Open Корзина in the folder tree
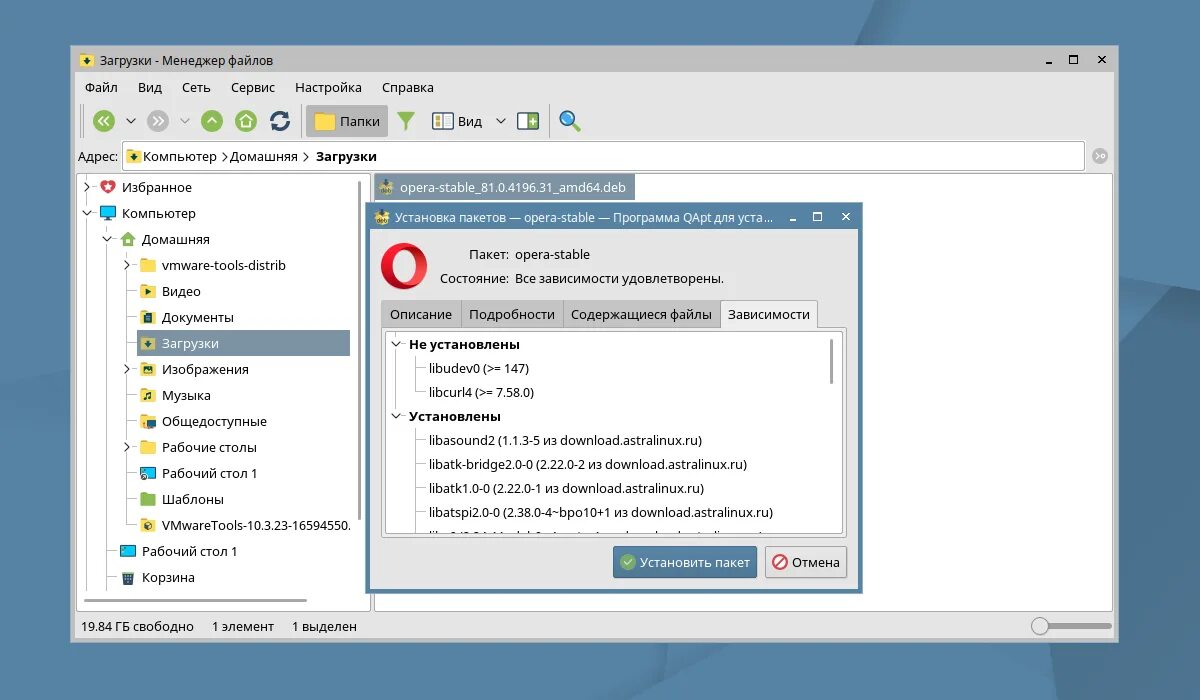The image size is (1200, 700). [x=169, y=577]
